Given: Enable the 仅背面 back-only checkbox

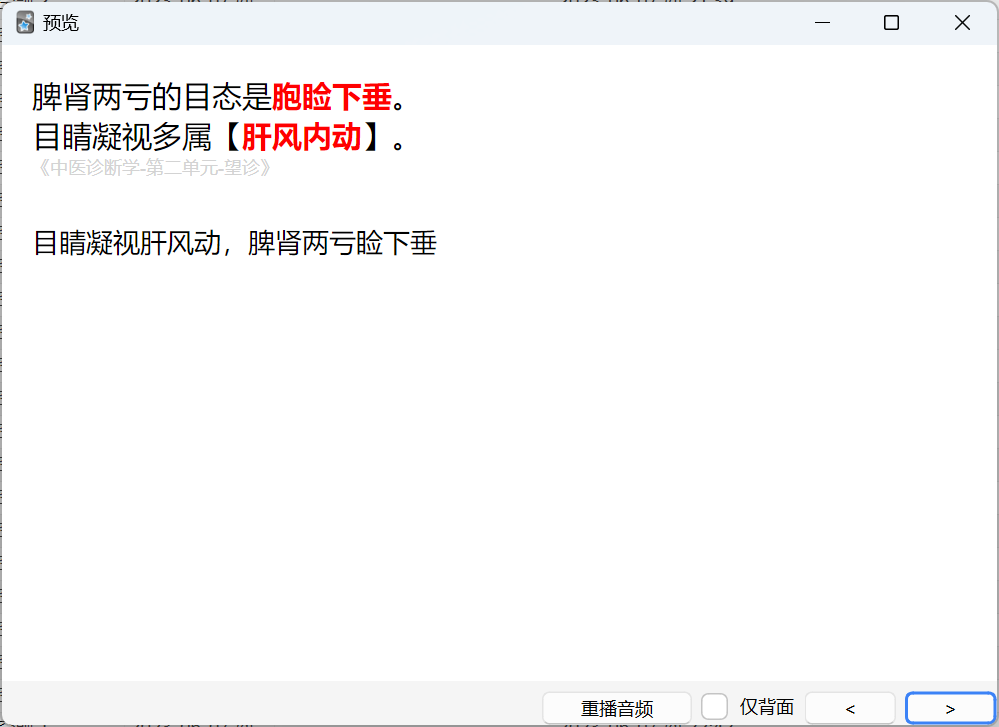Looking at the screenshot, I should coord(714,707).
